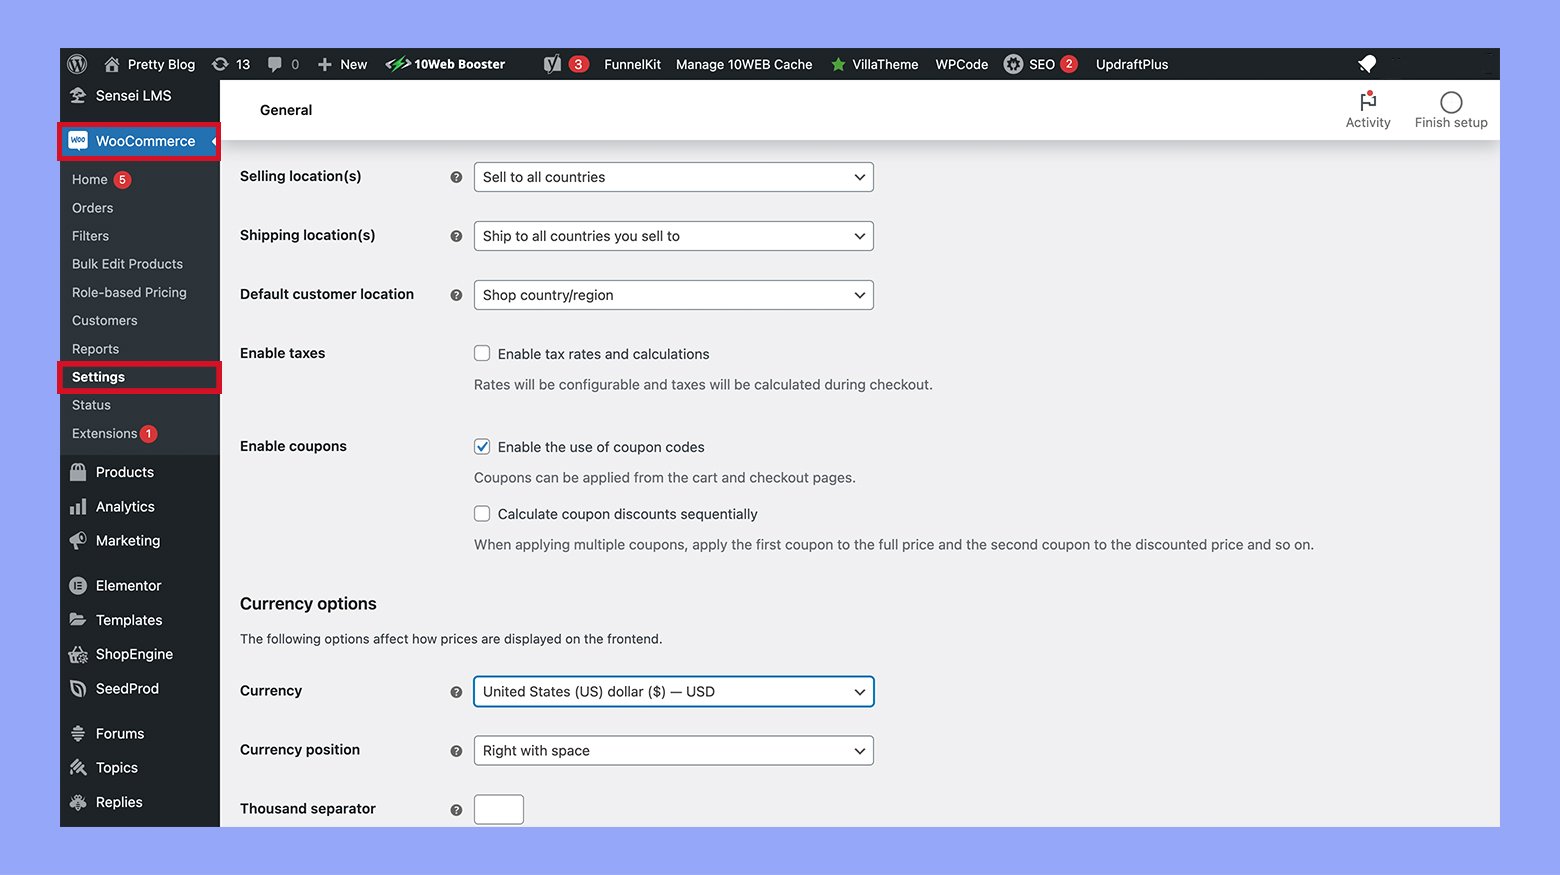Viewport: 1560px width, 875px height.
Task: Open the Currency dropdown
Action: point(673,691)
